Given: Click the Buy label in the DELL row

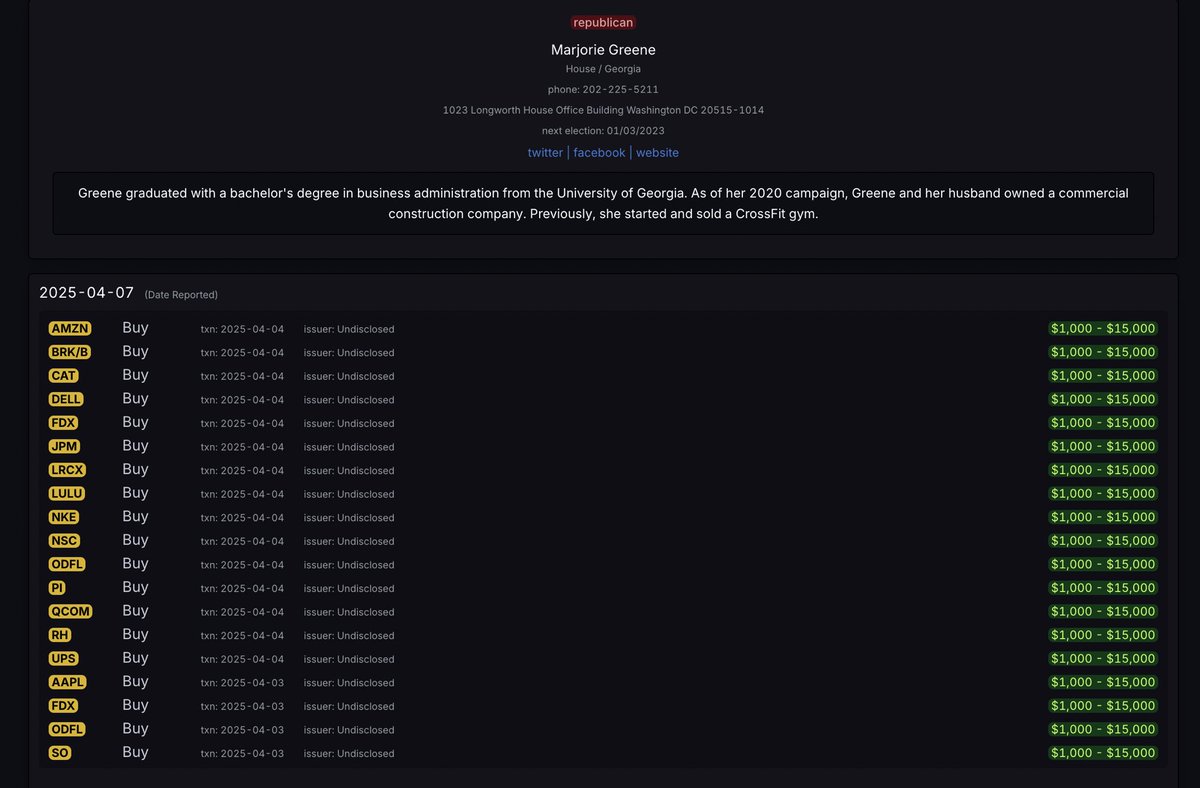Looking at the screenshot, I should click(135, 398).
